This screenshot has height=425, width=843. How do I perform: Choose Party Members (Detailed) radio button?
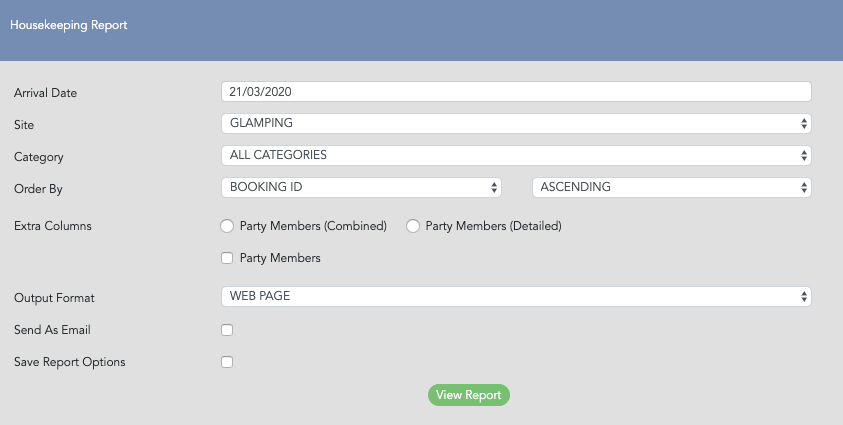tap(413, 226)
